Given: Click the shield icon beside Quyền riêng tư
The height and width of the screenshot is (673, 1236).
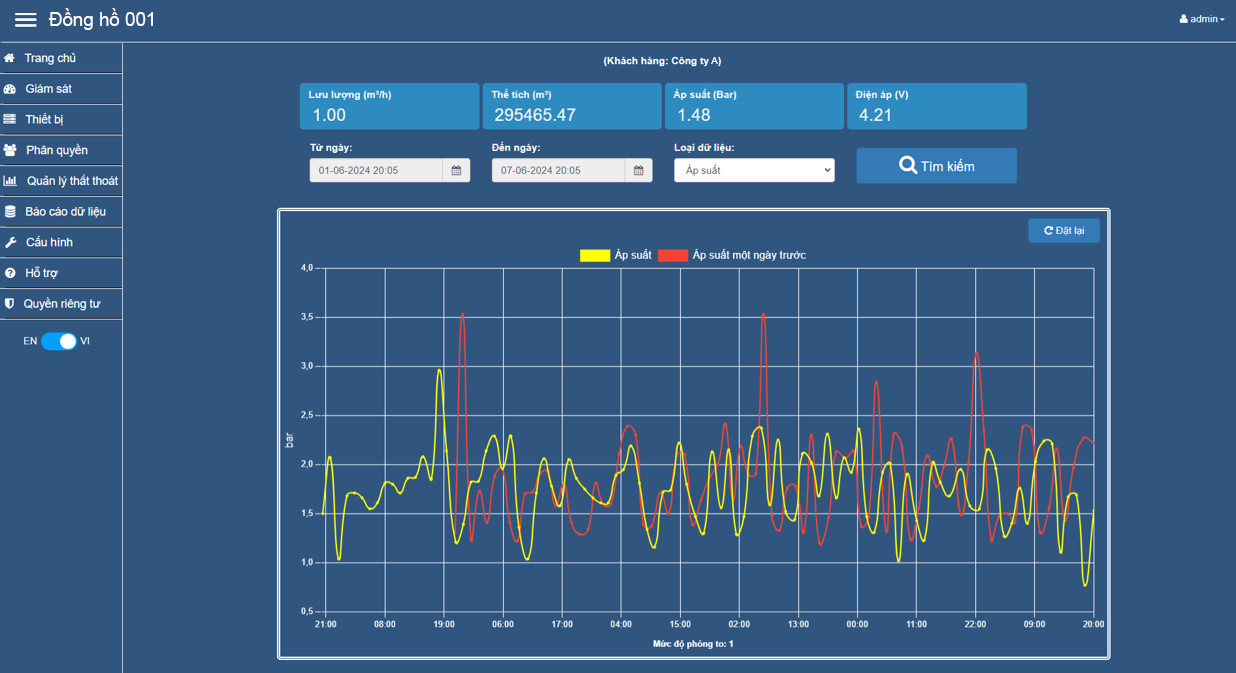Looking at the screenshot, I should 10,304.
